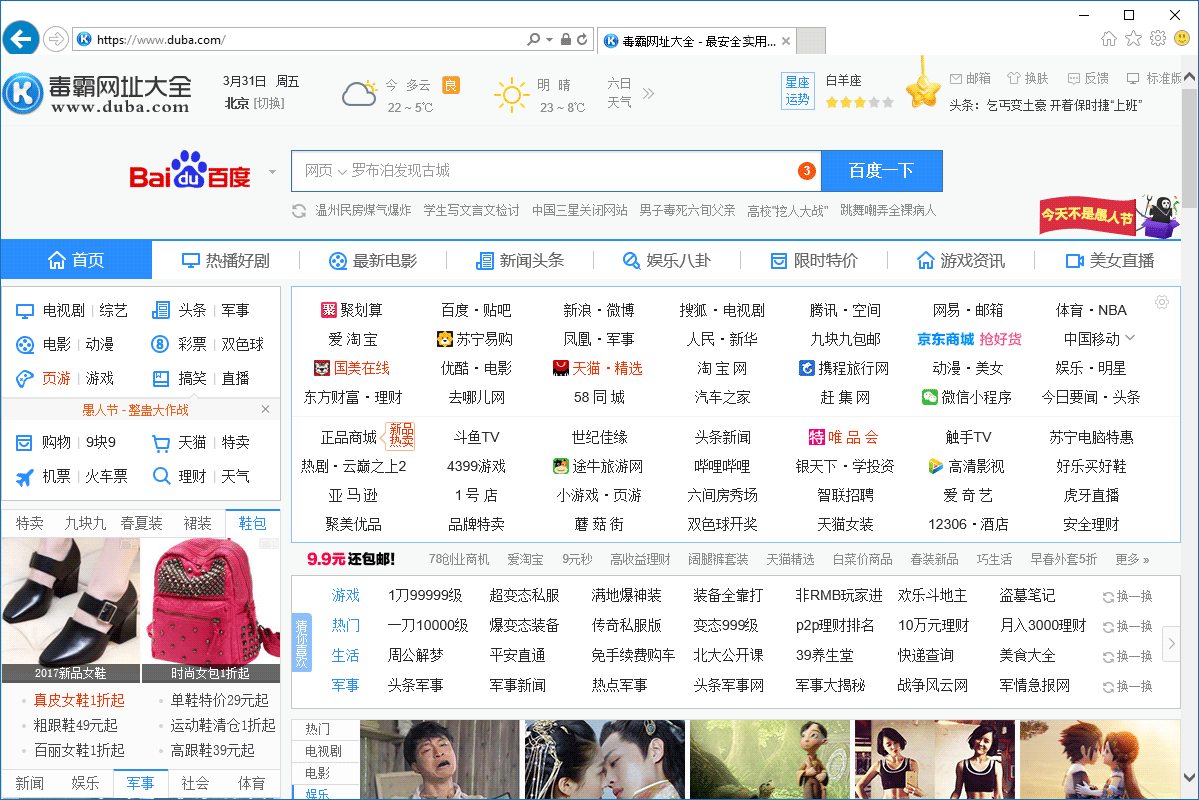Click the Duba K logo
The image size is (1199, 800).
click(23, 93)
